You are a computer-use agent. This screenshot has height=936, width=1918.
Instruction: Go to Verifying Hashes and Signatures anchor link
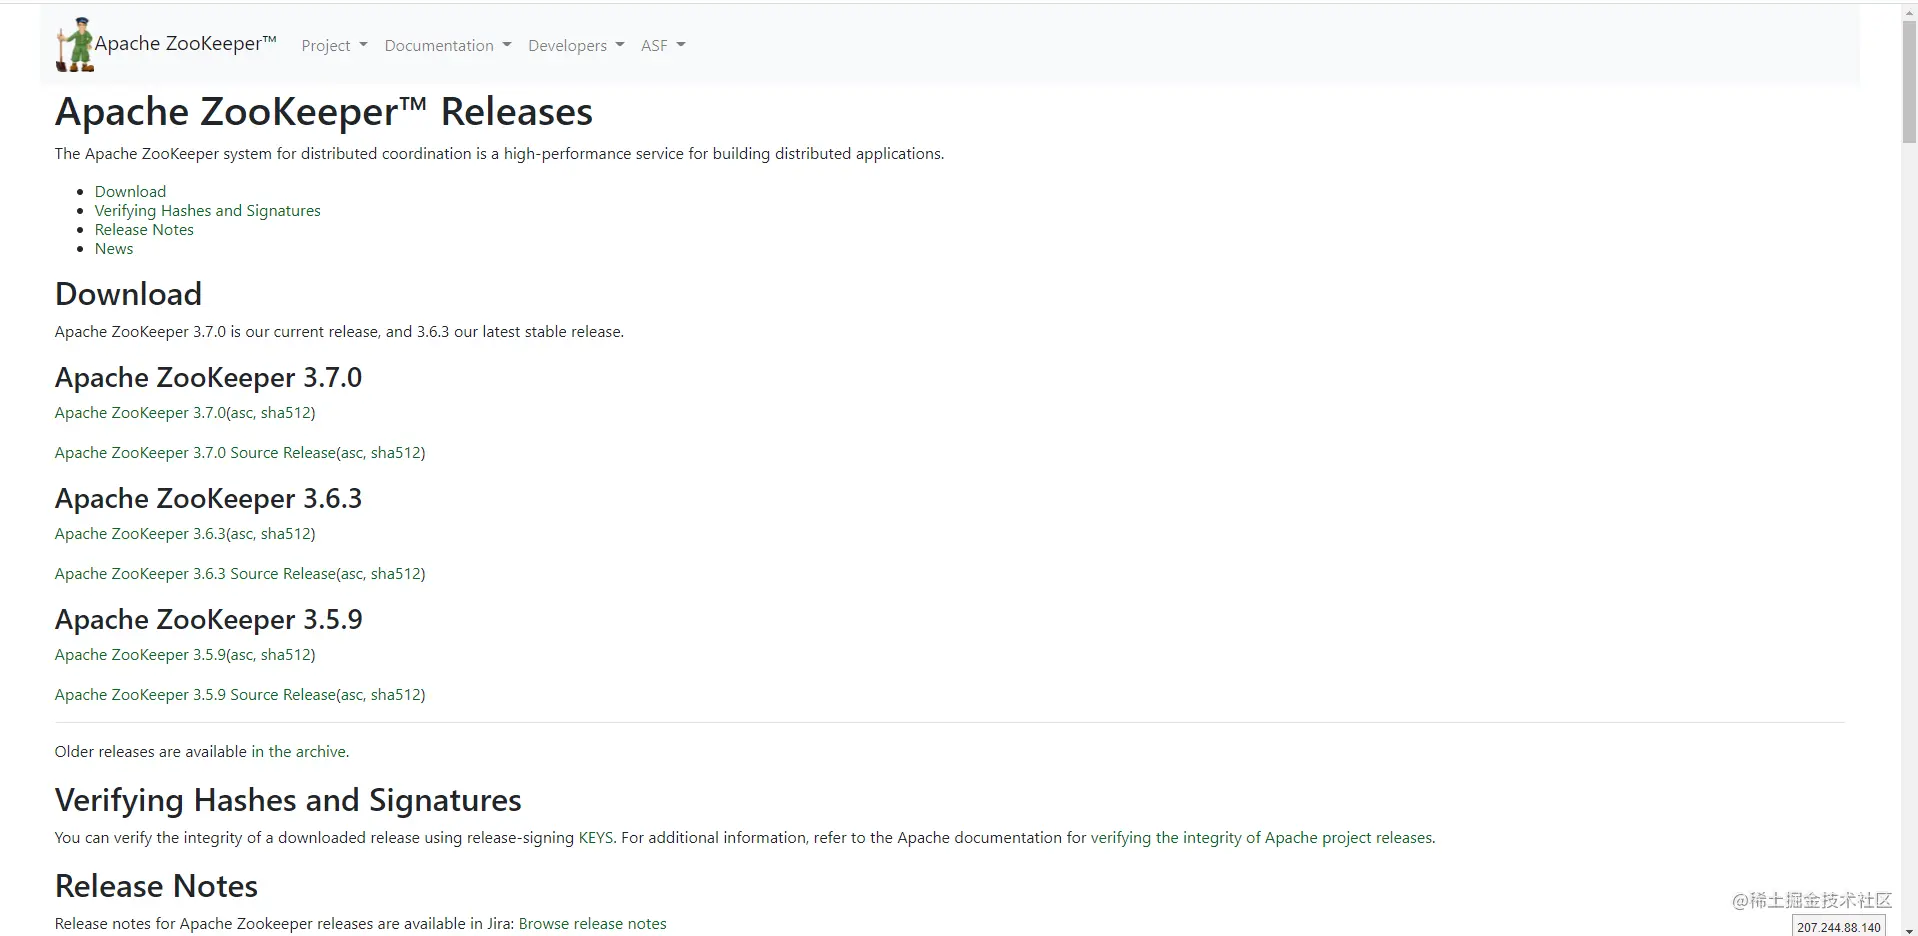point(207,210)
